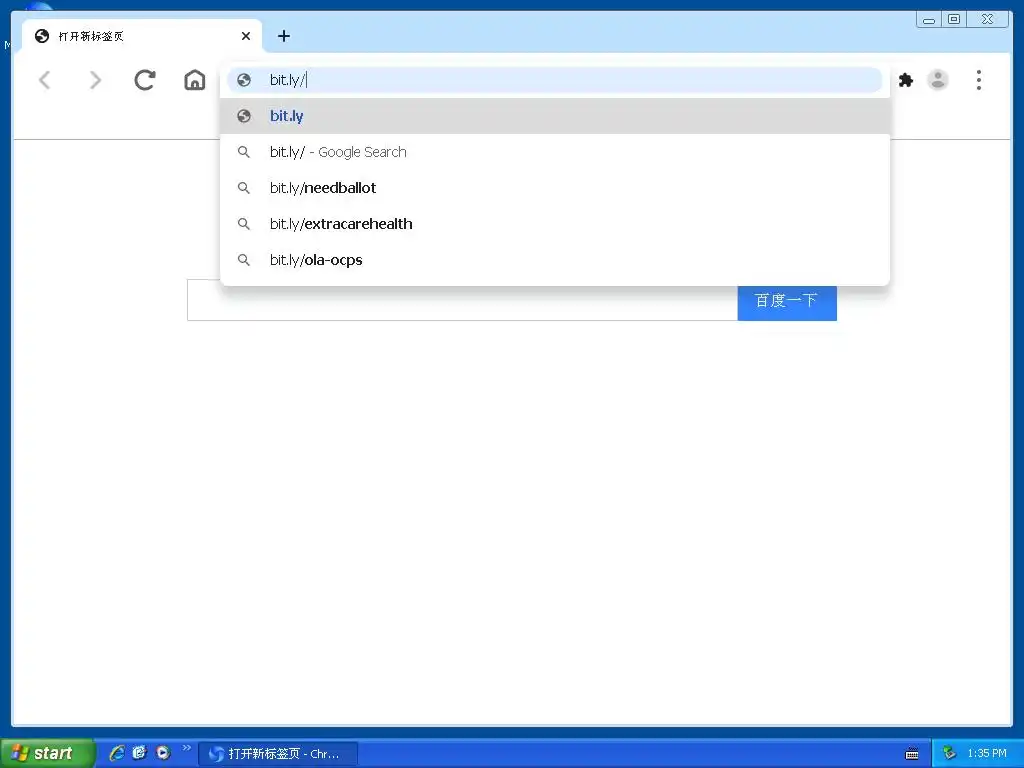Focus the Baidu search input box

point(462,300)
